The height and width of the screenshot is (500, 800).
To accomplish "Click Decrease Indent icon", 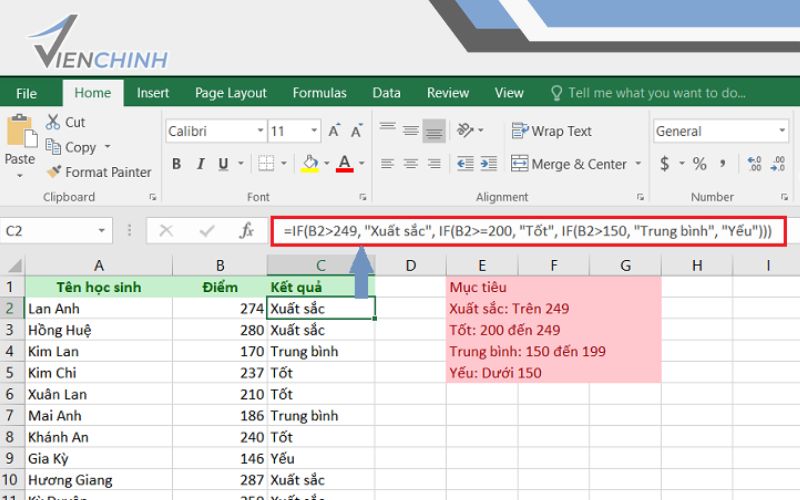I will click(465, 163).
